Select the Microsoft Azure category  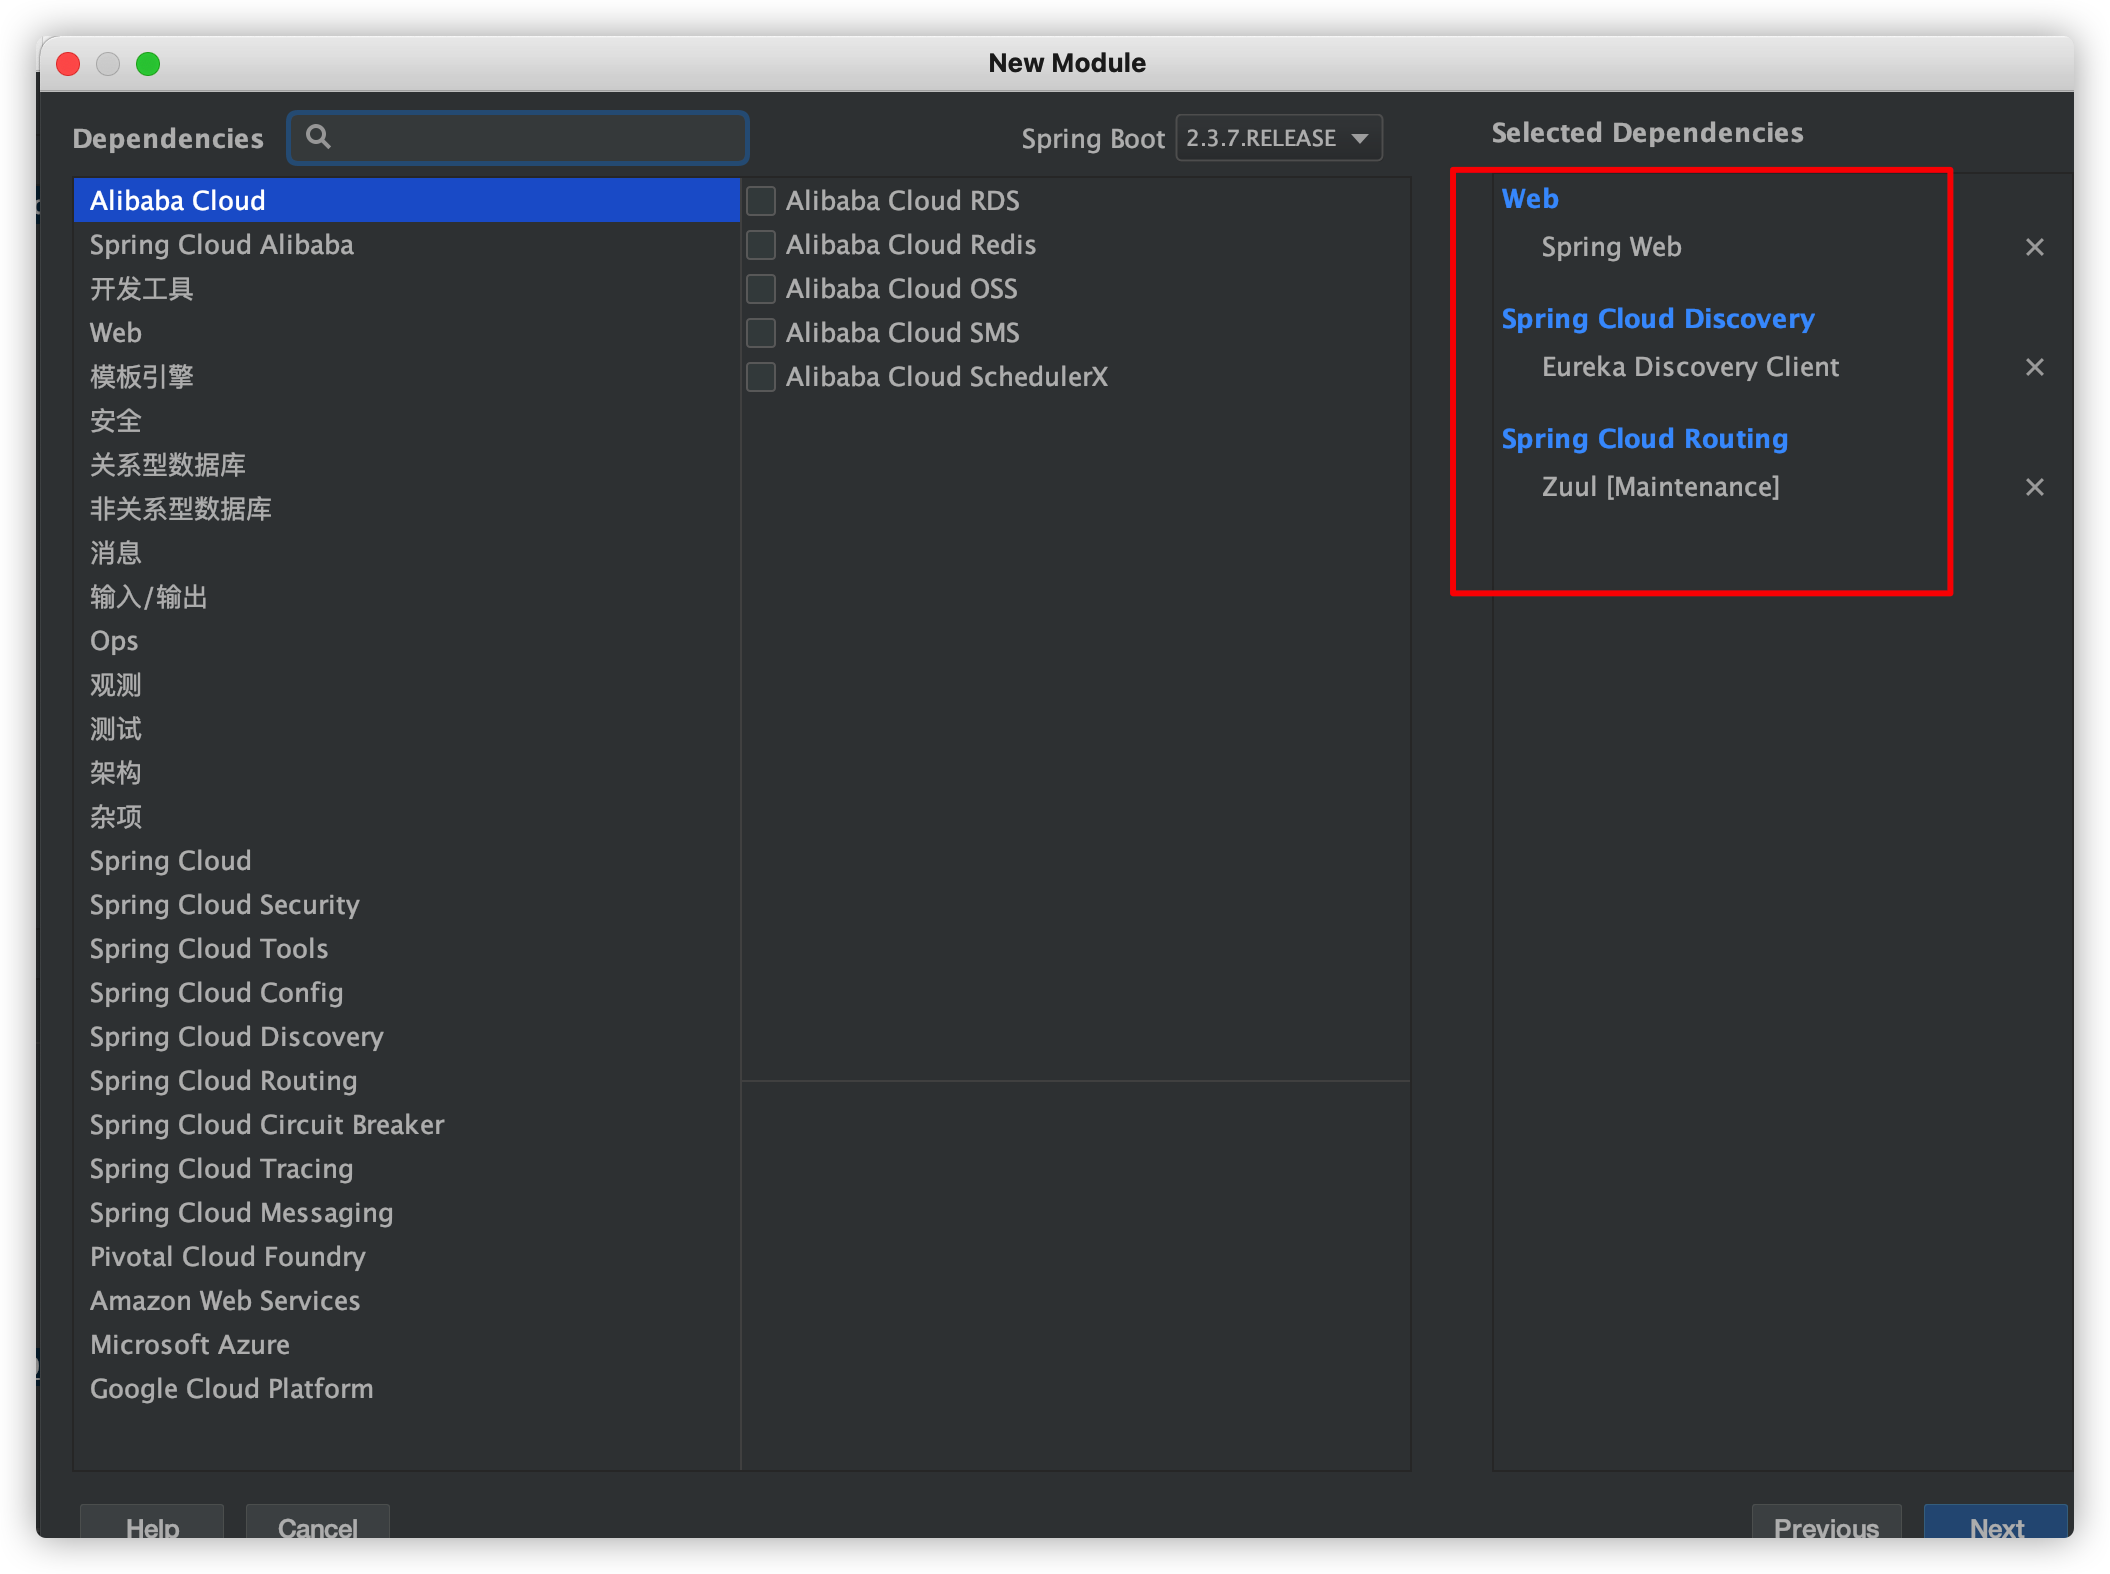tap(406, 1345)
